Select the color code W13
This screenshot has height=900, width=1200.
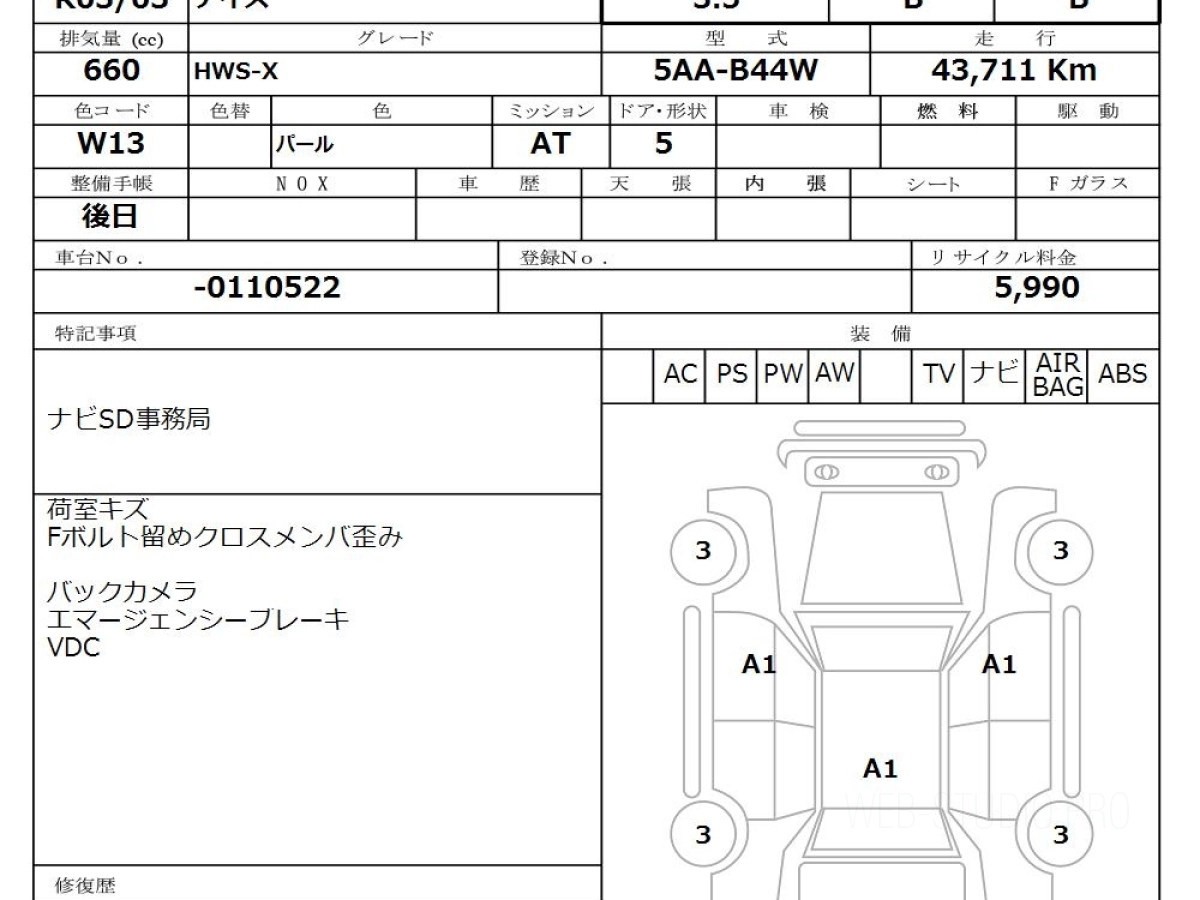(x=110, y=144)
